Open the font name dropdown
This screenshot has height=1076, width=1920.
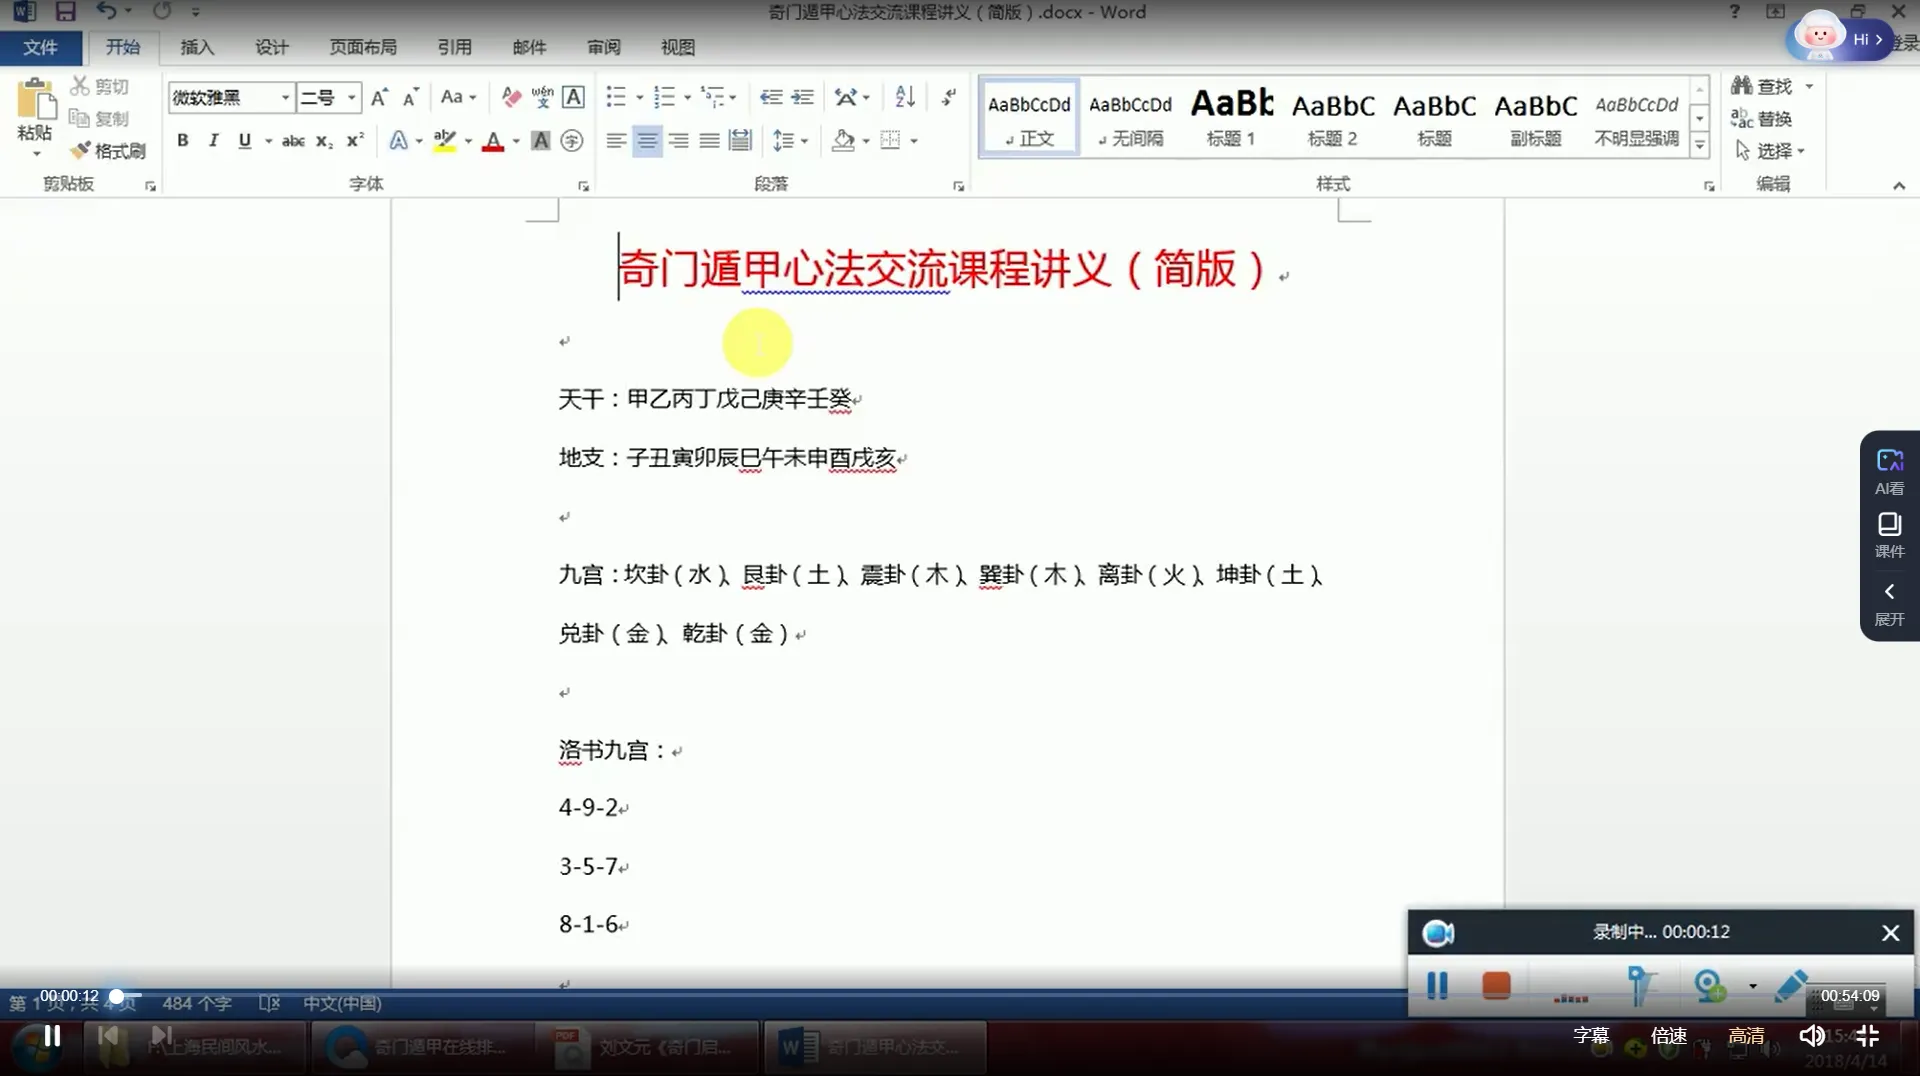click(285, 96)
